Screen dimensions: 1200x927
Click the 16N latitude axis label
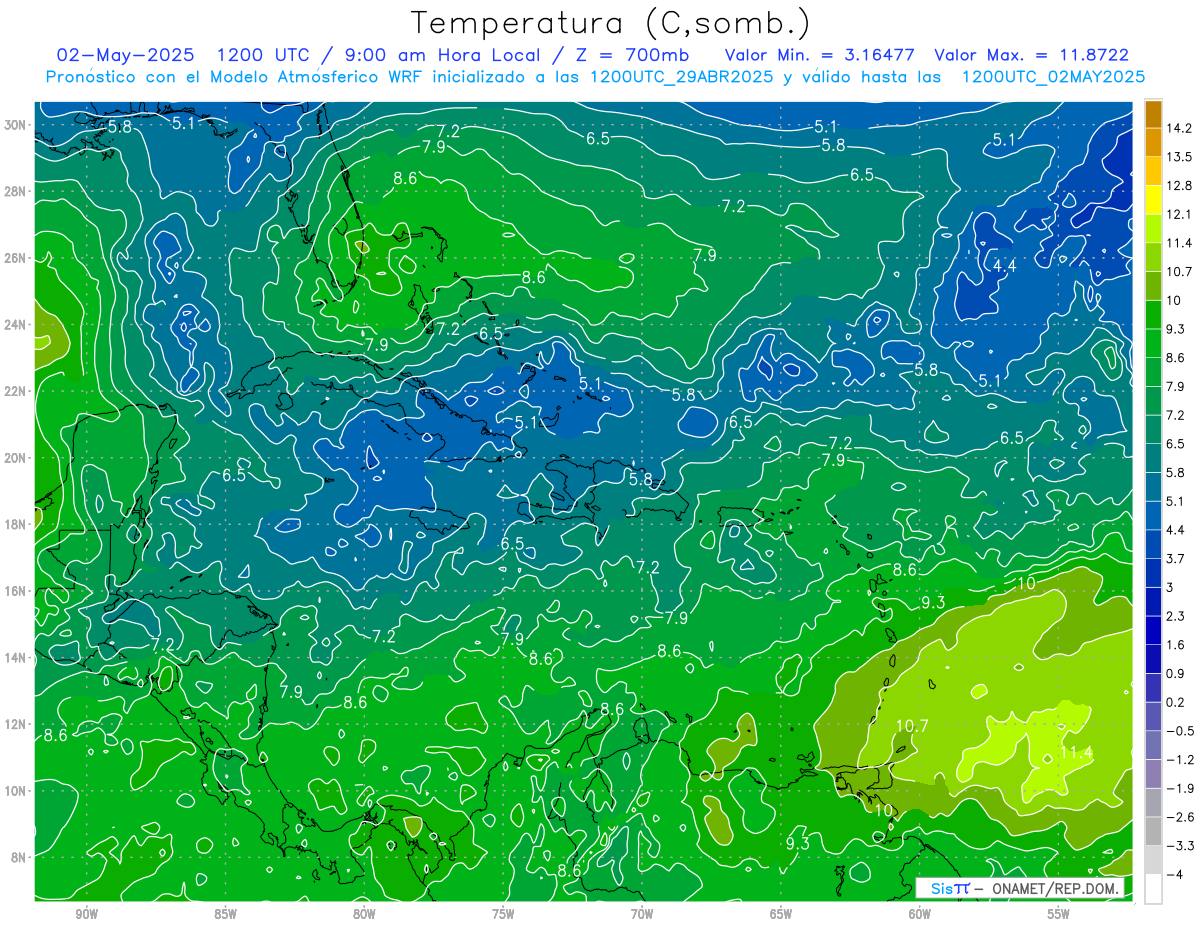tap(16, 591)
